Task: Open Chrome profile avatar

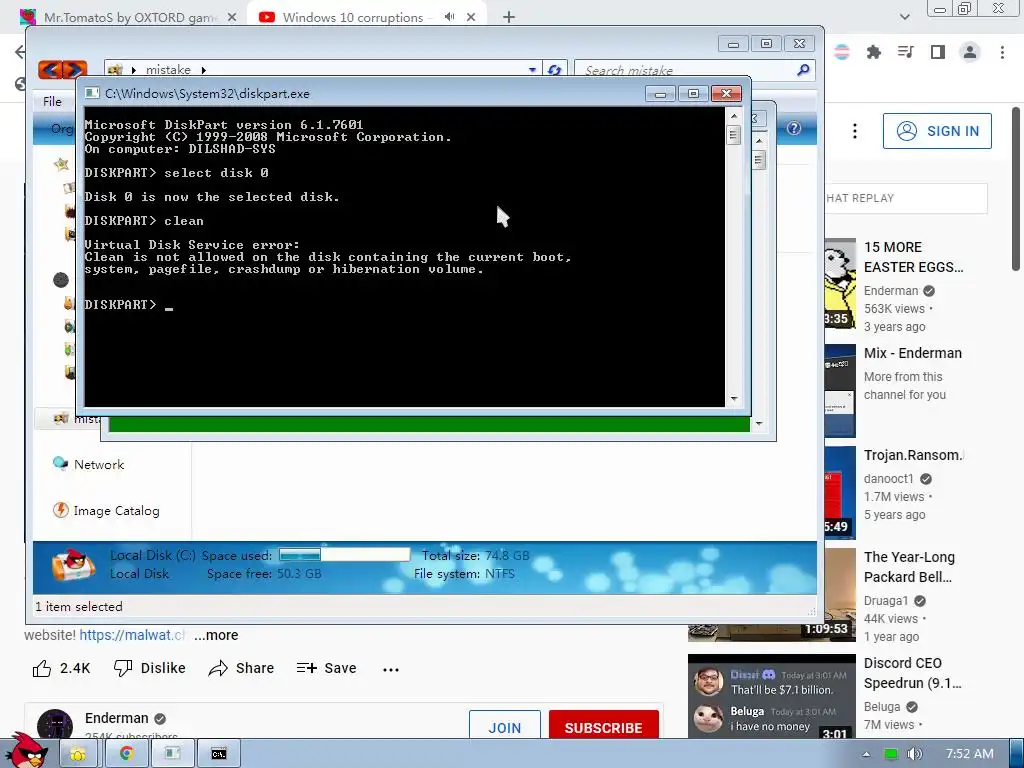Action: (x=970, y=52)
